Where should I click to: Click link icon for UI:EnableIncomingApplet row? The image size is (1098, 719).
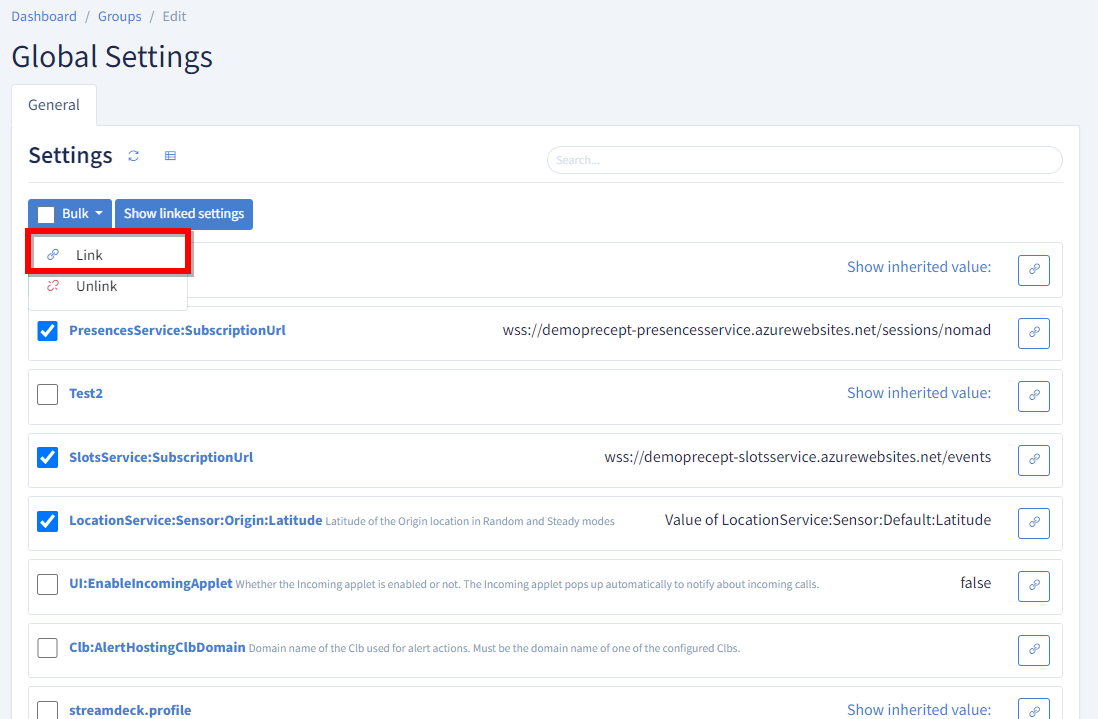[1033, 587]
